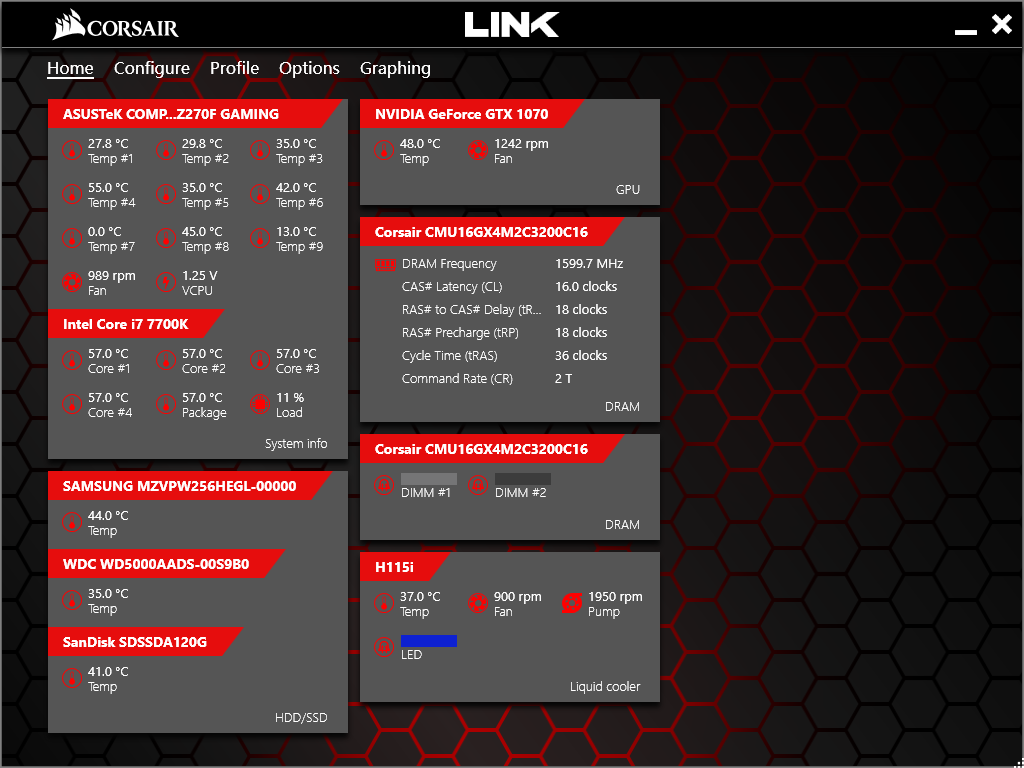
Task: Click the Temp #6 thermometer icon
Action: pyautogui.click(x=259, y=195)
